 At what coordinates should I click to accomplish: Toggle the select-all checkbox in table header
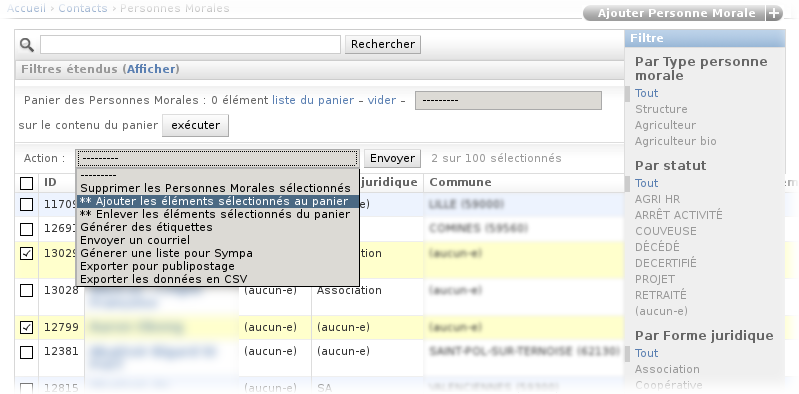click(x=26, y=183)
